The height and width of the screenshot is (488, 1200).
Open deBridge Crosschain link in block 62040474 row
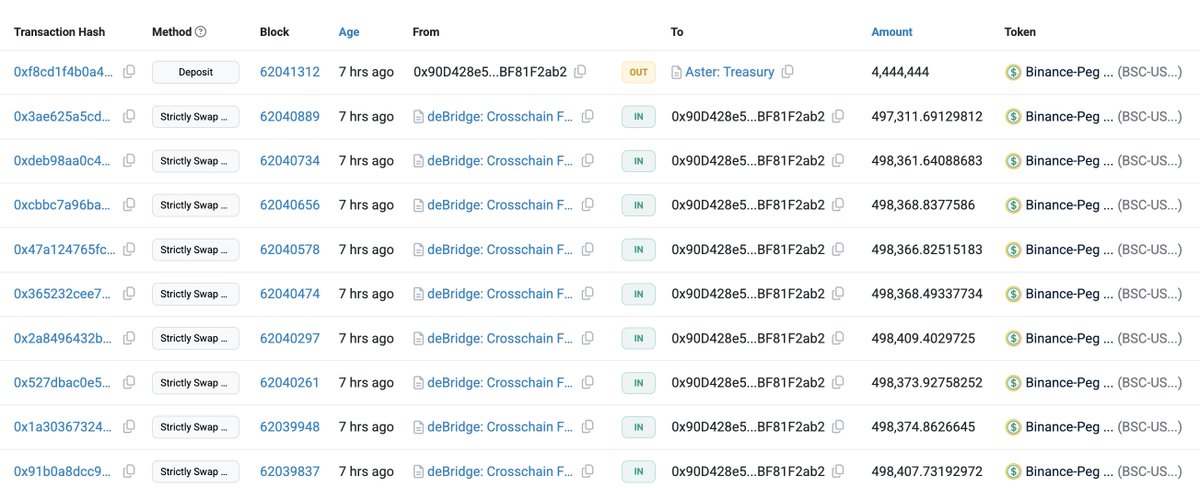[500, 294]
